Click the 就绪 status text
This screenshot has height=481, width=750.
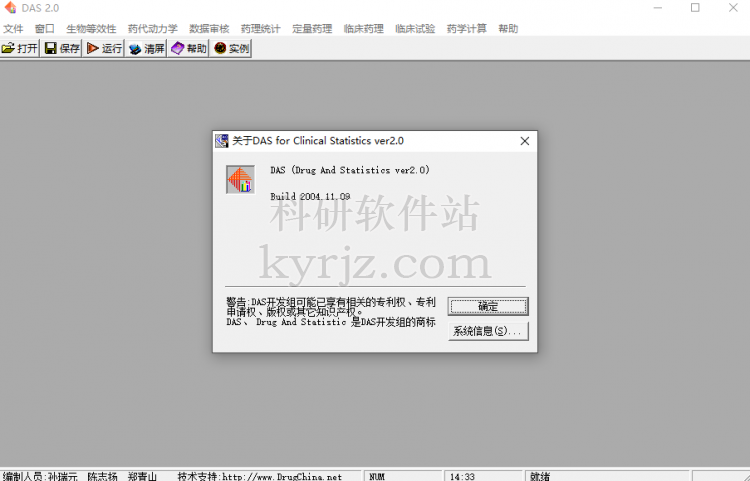coord(540,477)
